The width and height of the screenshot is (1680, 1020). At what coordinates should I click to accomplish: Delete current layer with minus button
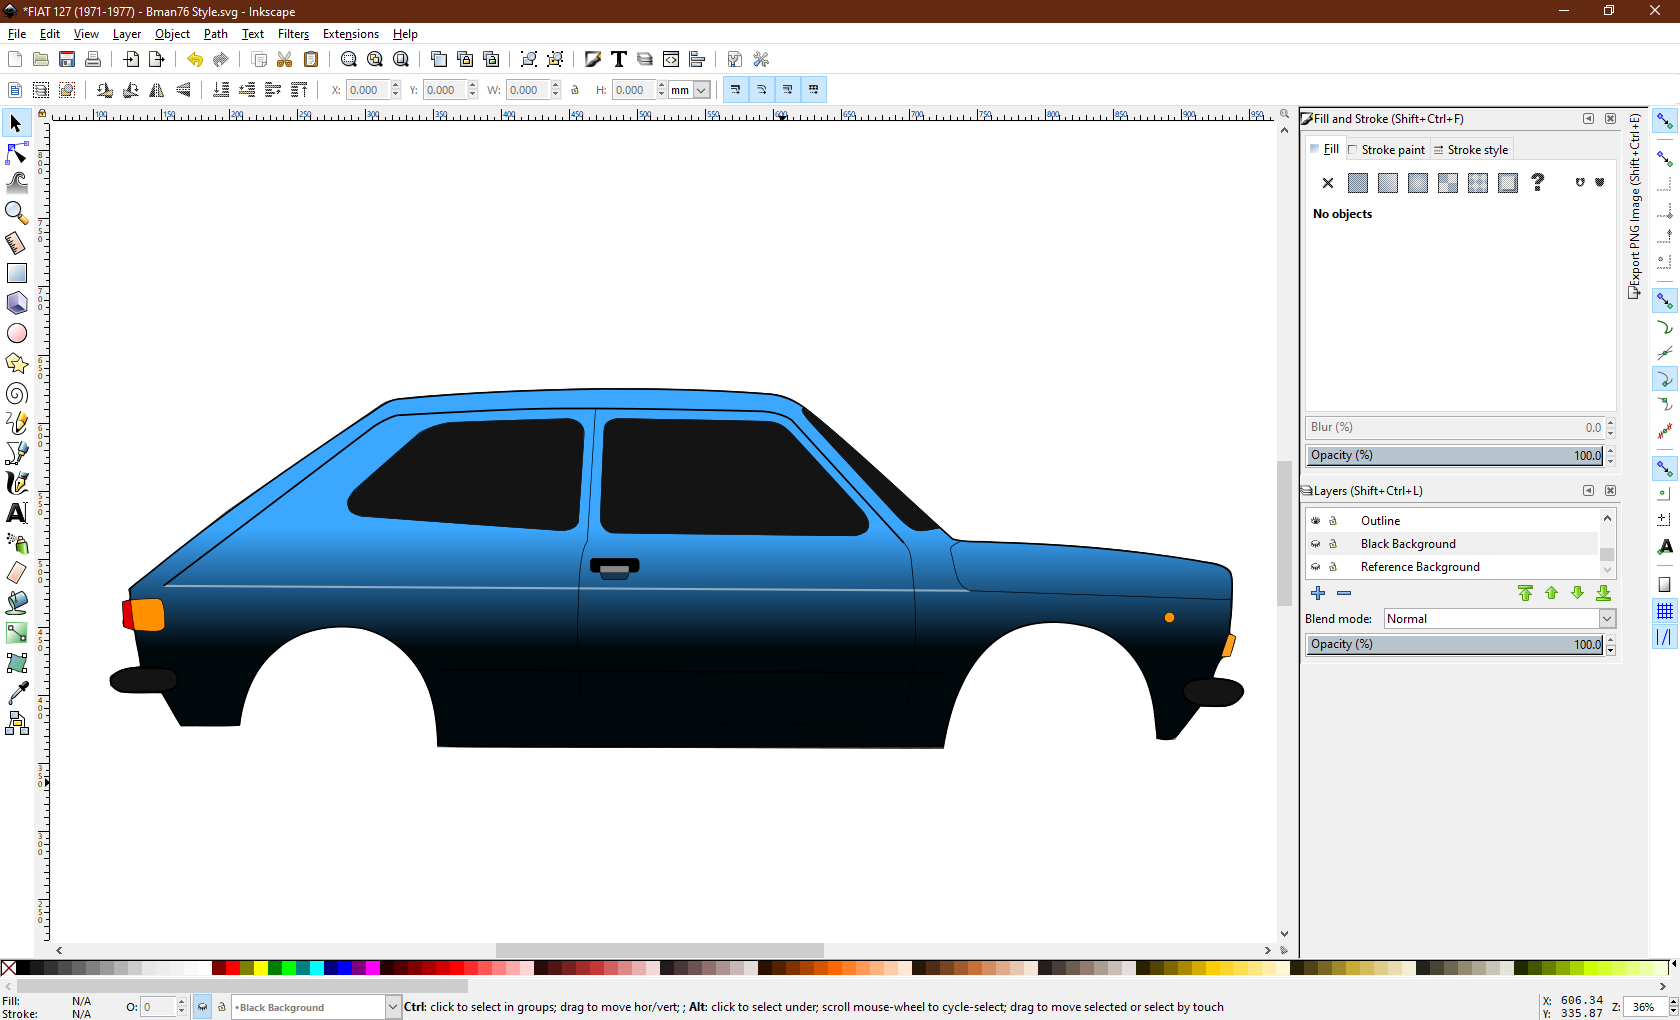(x=1344, y=593)
